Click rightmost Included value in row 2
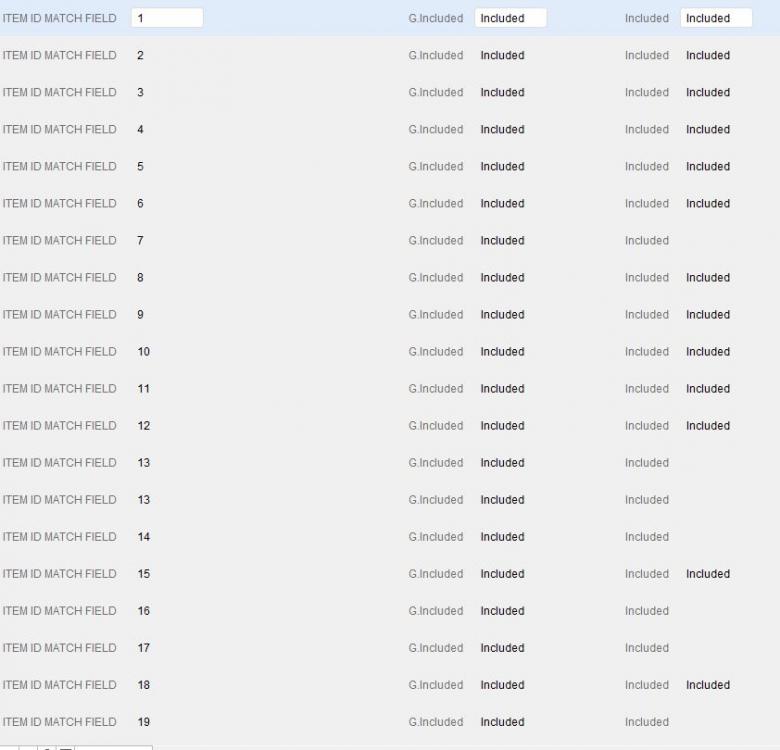Viewport: 780px width, 750px height. [708, 55]
